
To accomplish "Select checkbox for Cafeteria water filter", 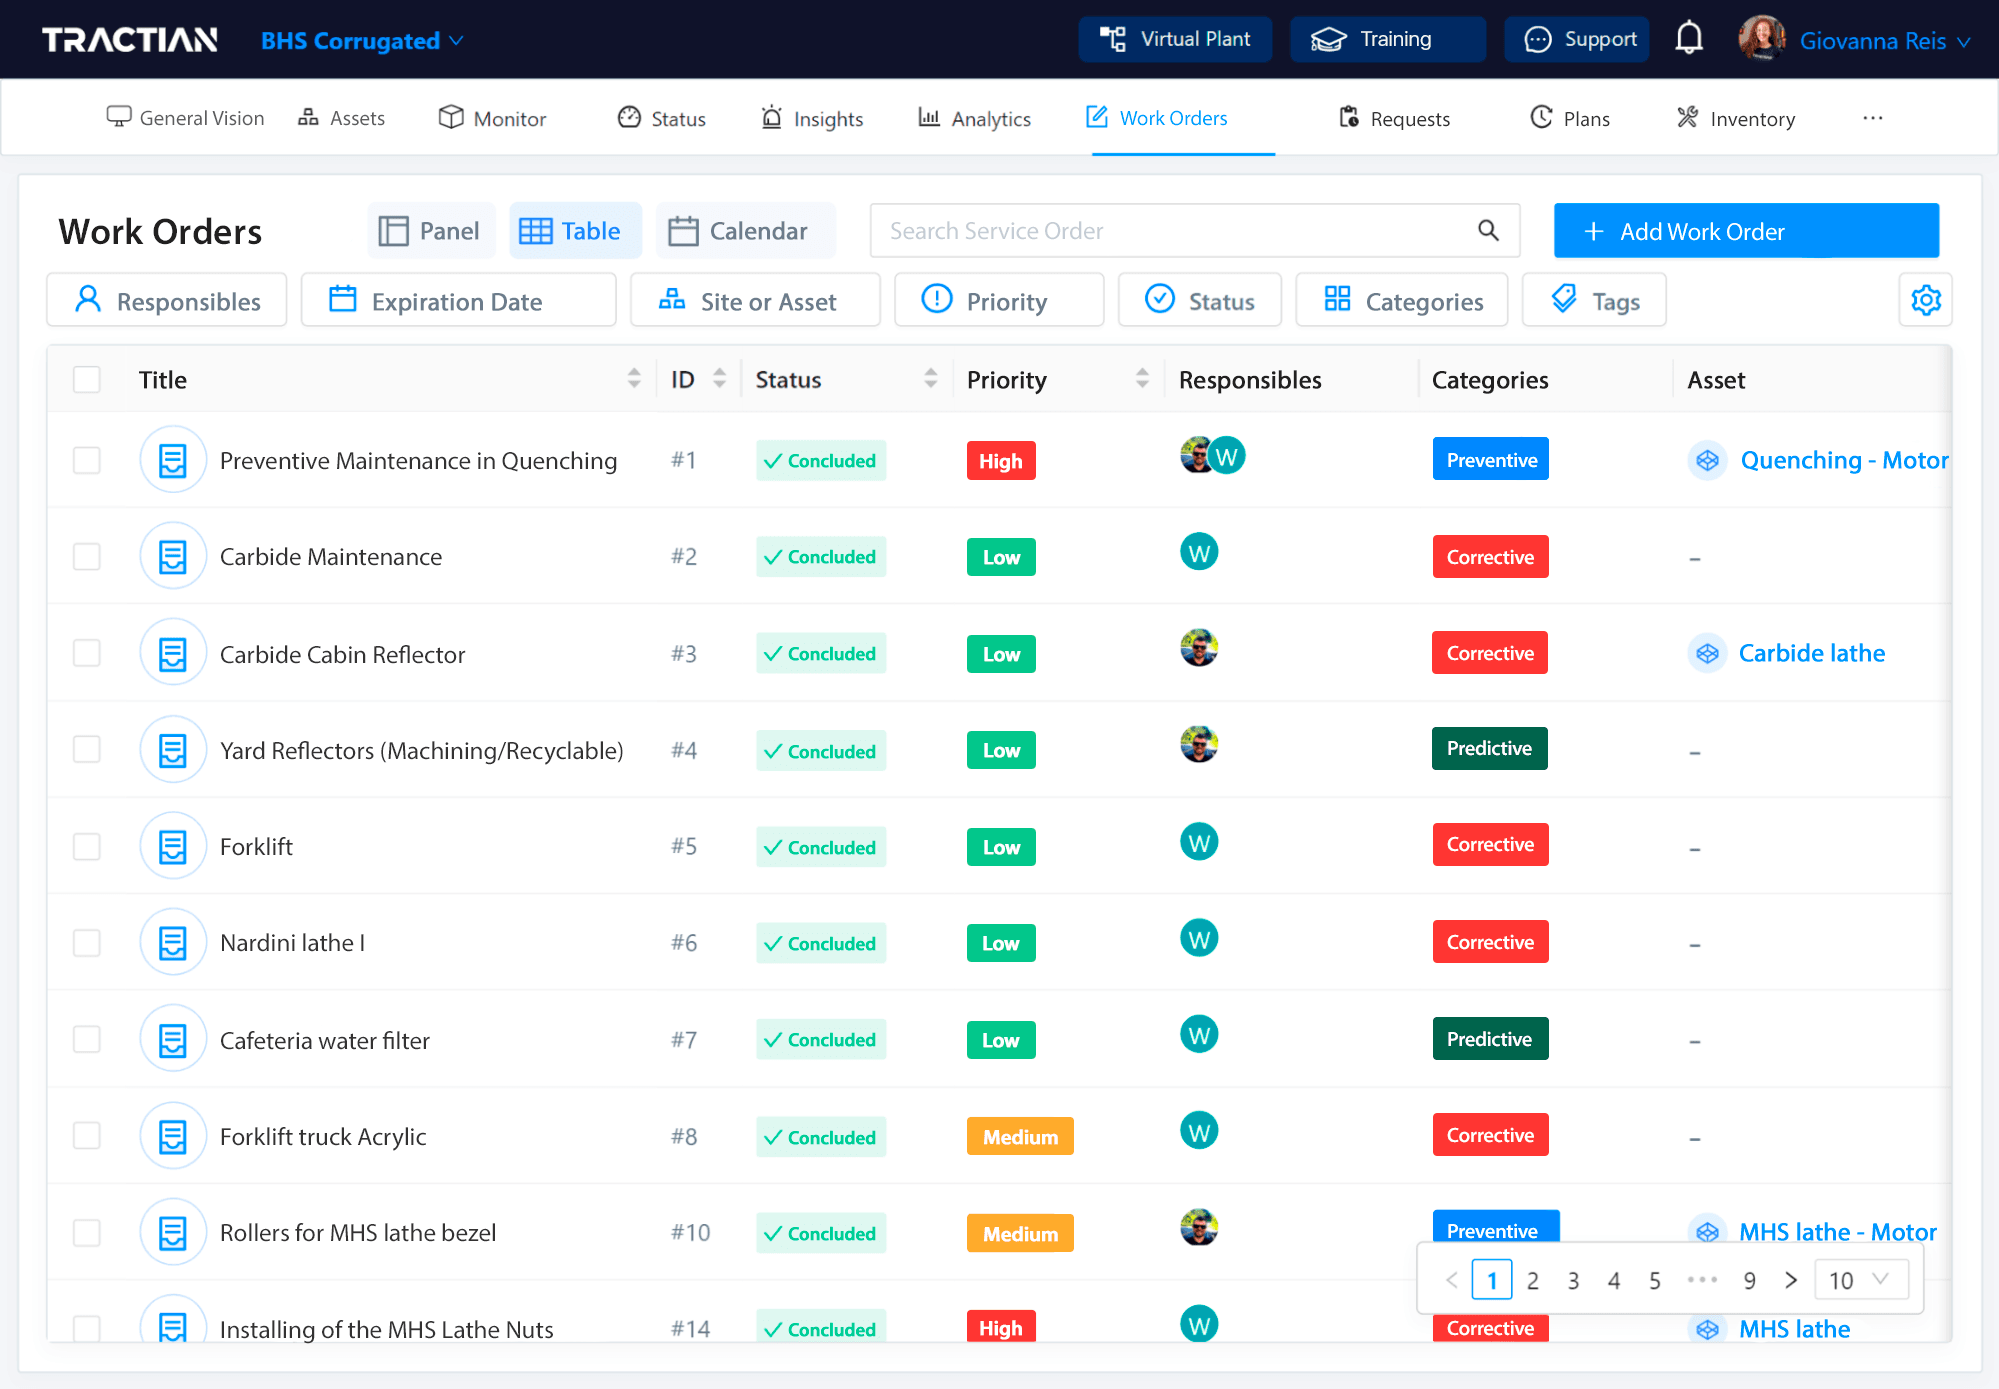I will pos(87,1040).
